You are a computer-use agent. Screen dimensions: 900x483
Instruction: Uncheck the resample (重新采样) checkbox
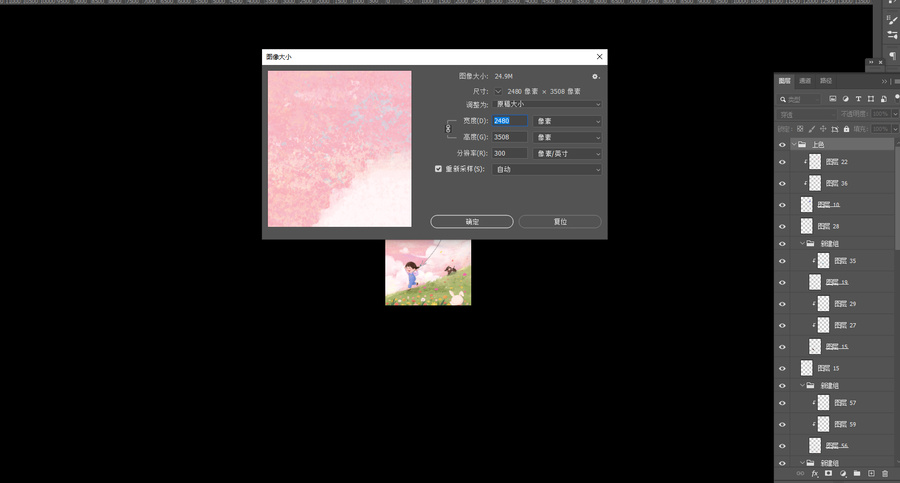439,169
